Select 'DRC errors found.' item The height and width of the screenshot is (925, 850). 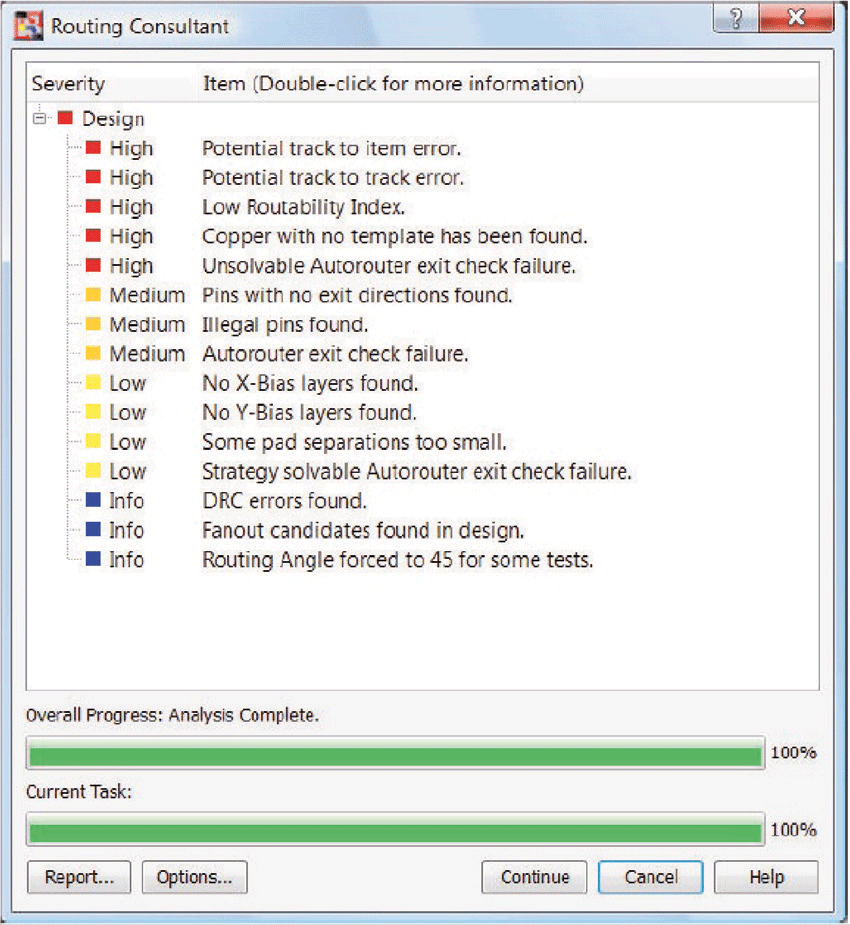[x=284, y=501]
